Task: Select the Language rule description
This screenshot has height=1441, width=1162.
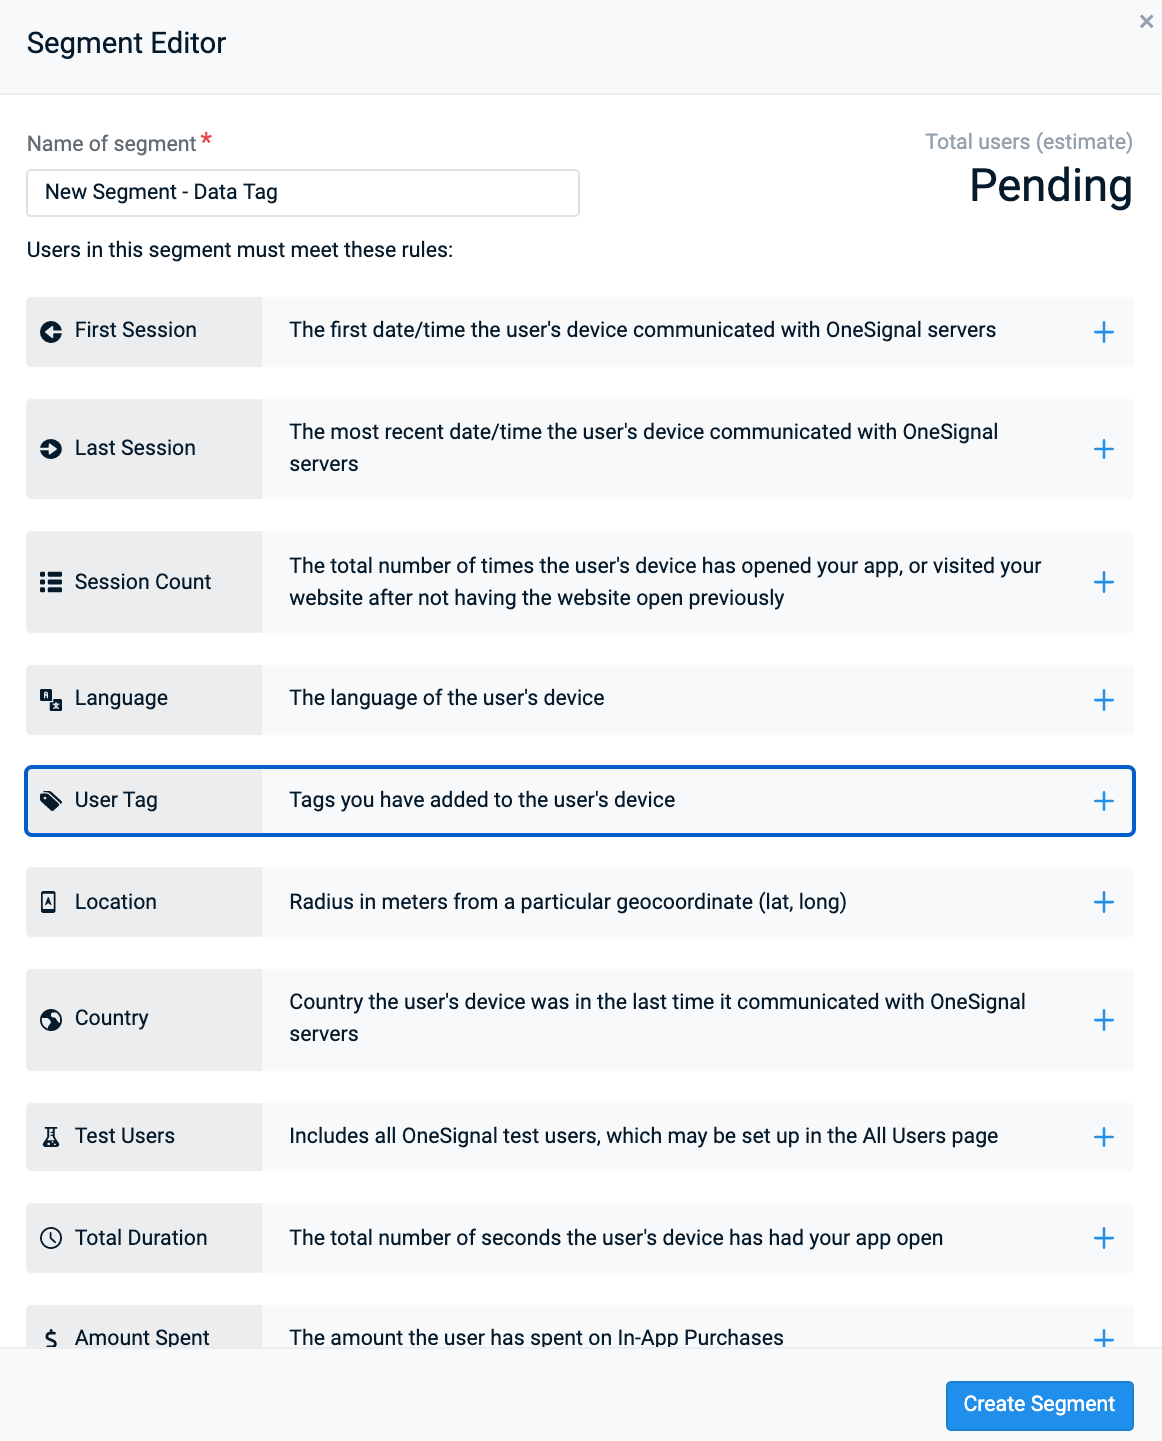Action: coord(447,698)
